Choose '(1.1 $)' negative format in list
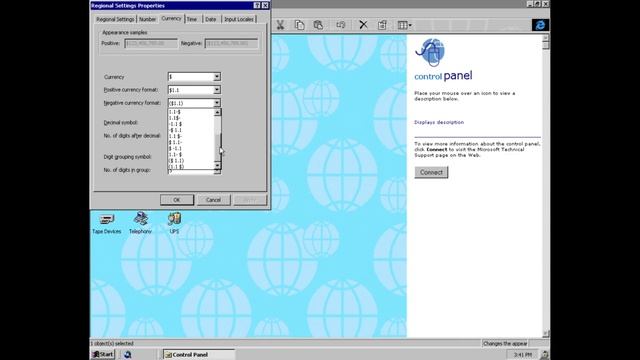640x360 pixels. pos(191,167)
